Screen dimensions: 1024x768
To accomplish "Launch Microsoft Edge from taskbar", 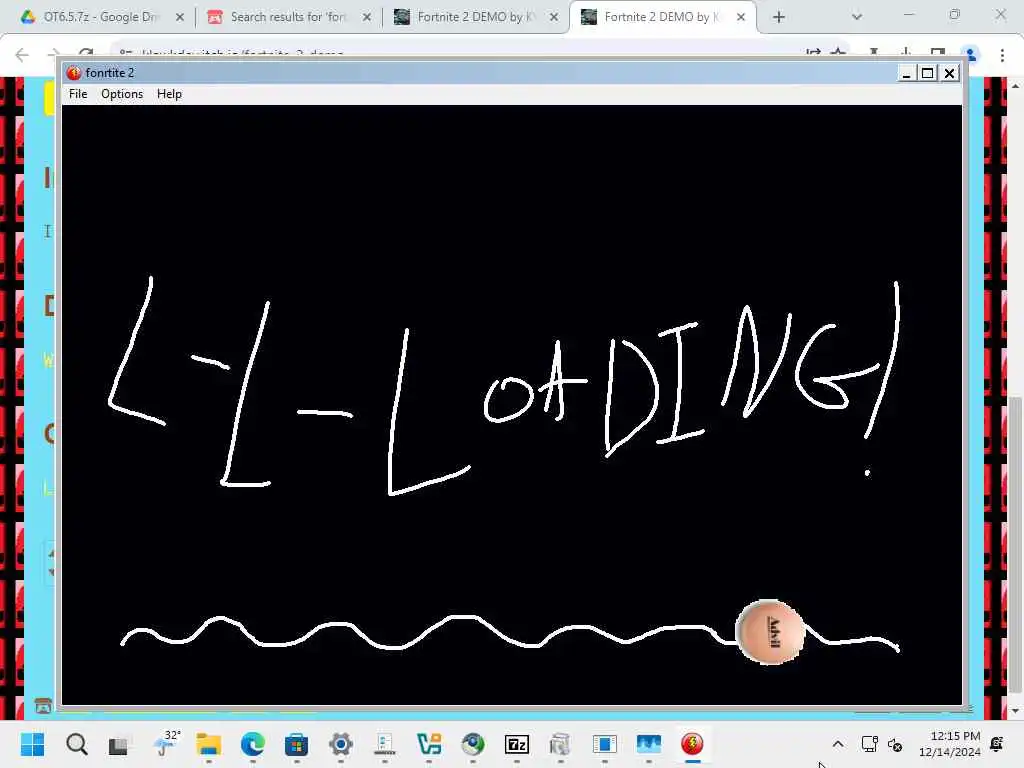I will [x=253, y=744].
